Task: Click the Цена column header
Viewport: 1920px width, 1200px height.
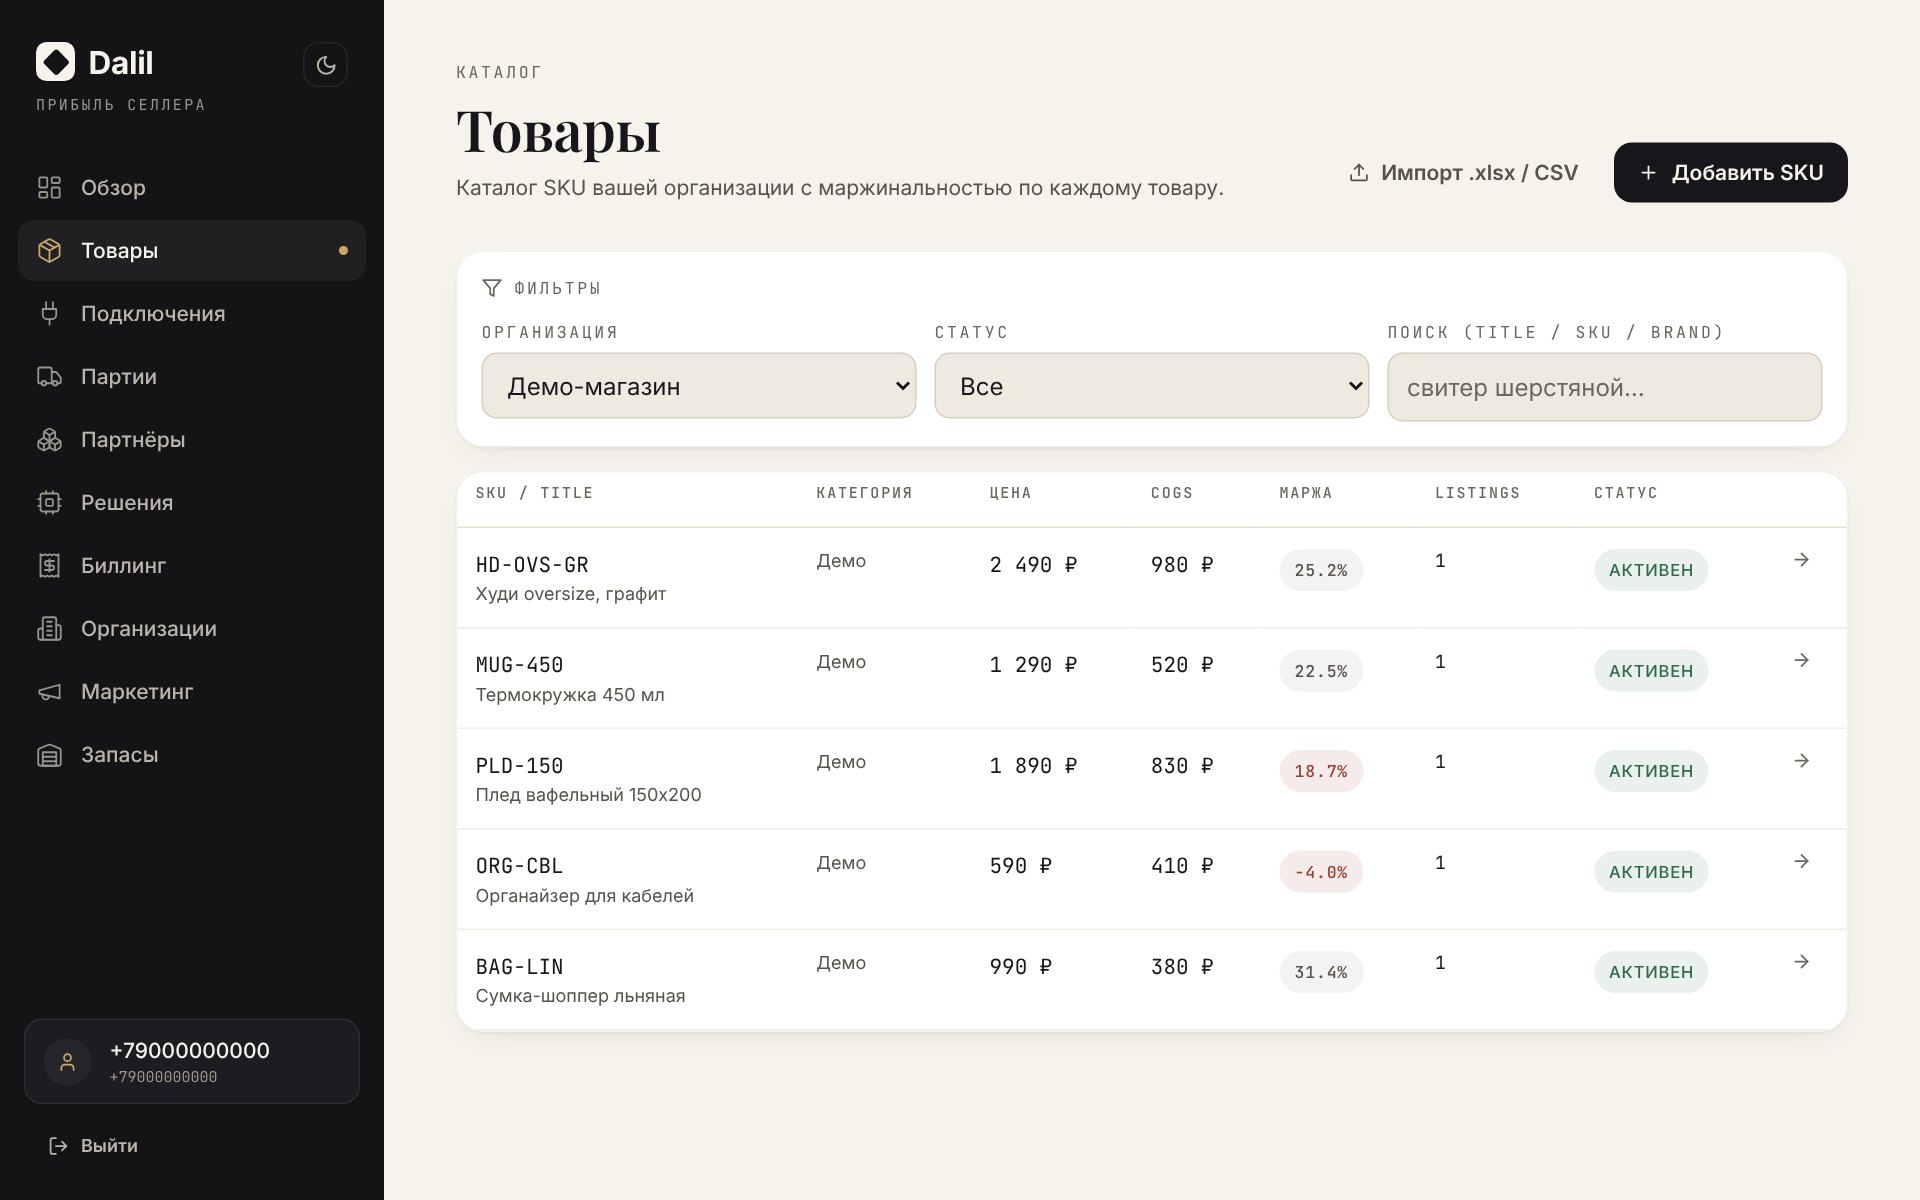Action: pos(1010,493)
